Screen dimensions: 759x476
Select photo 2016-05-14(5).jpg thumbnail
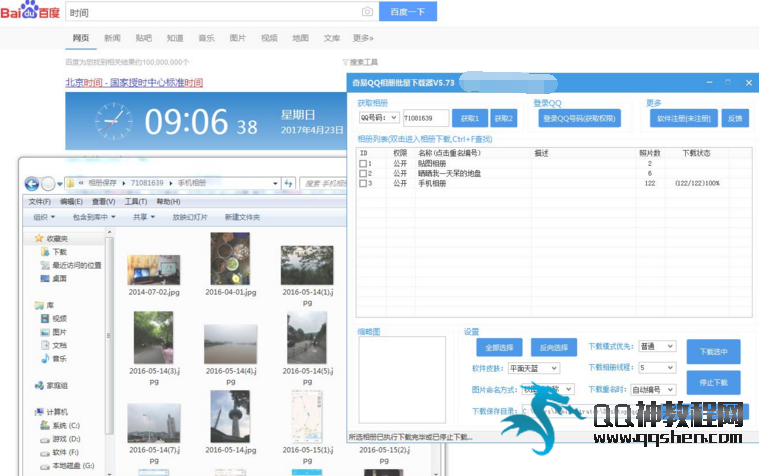tap(307, 338)
